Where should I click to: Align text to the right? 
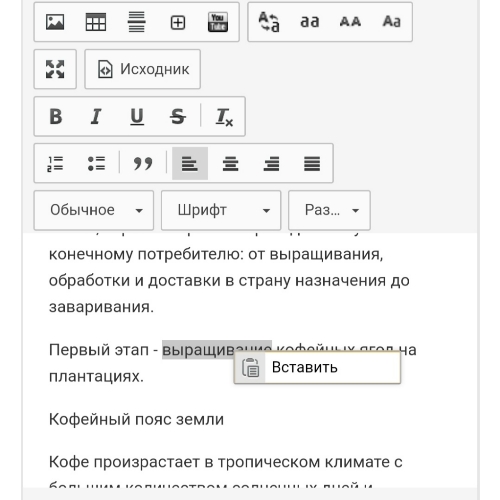(x=271, y=164)
